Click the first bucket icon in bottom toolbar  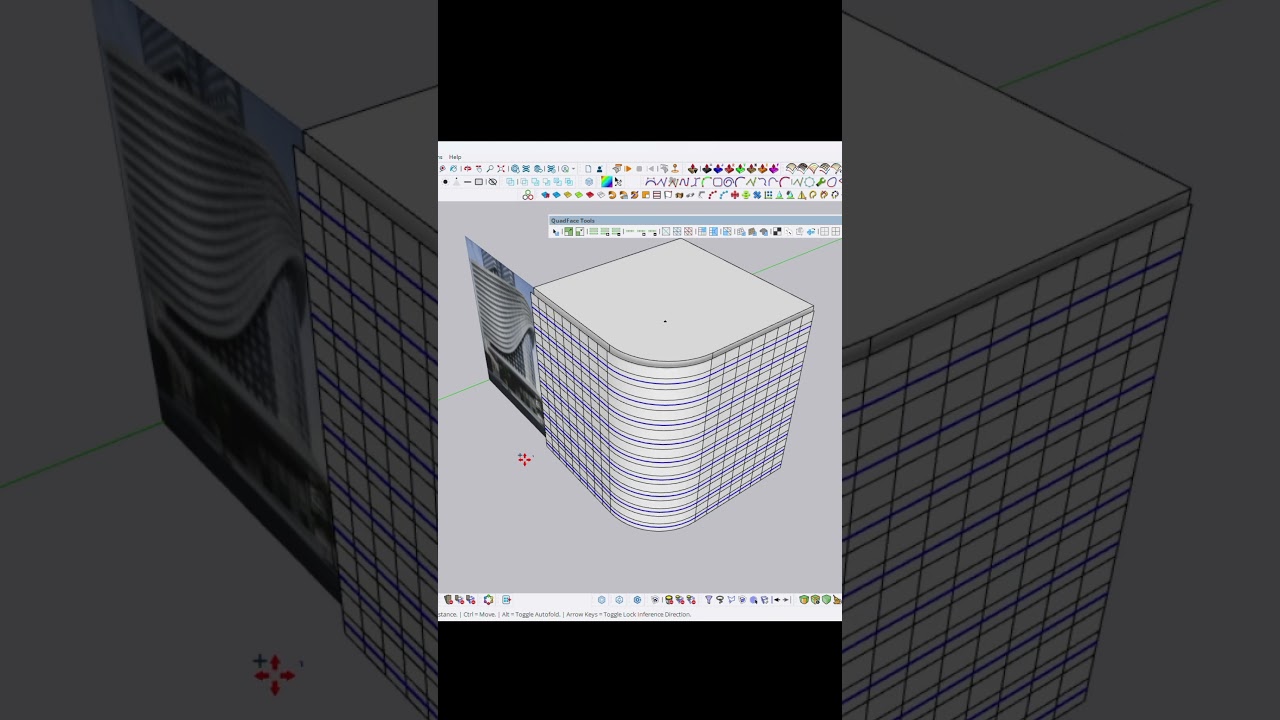coord(448,600)
